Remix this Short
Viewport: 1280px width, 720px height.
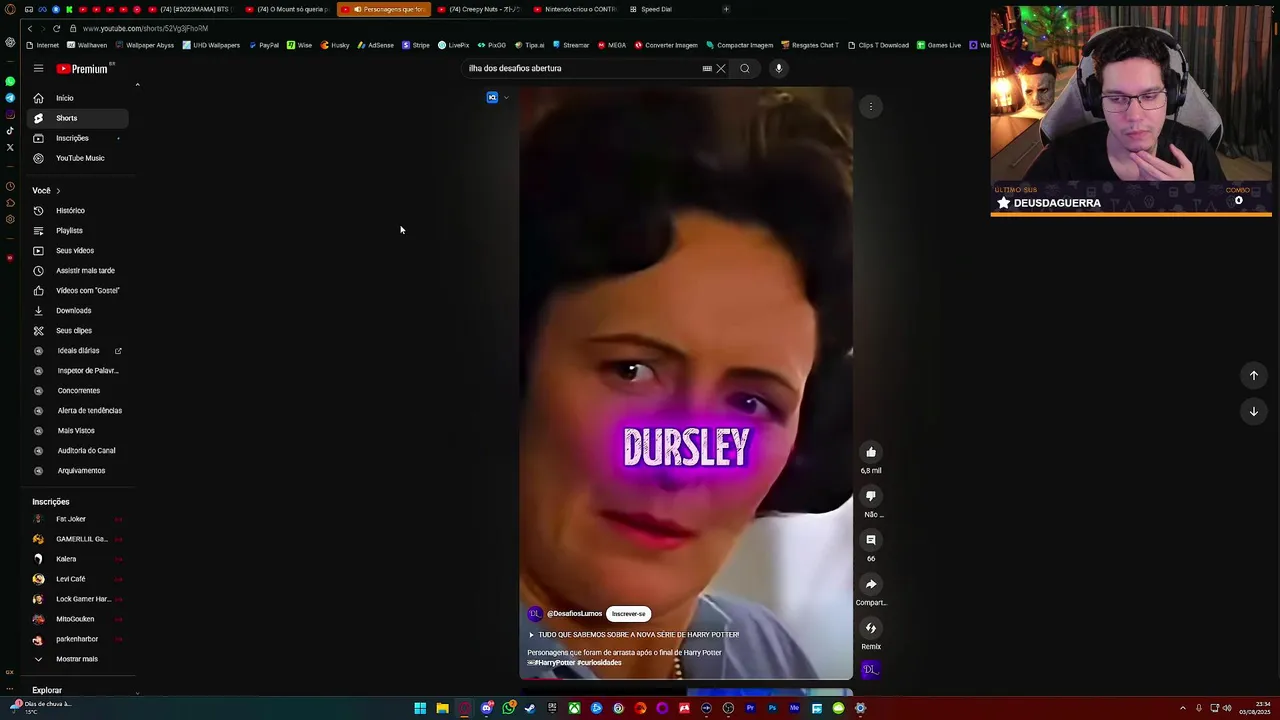tap(871, 628)
